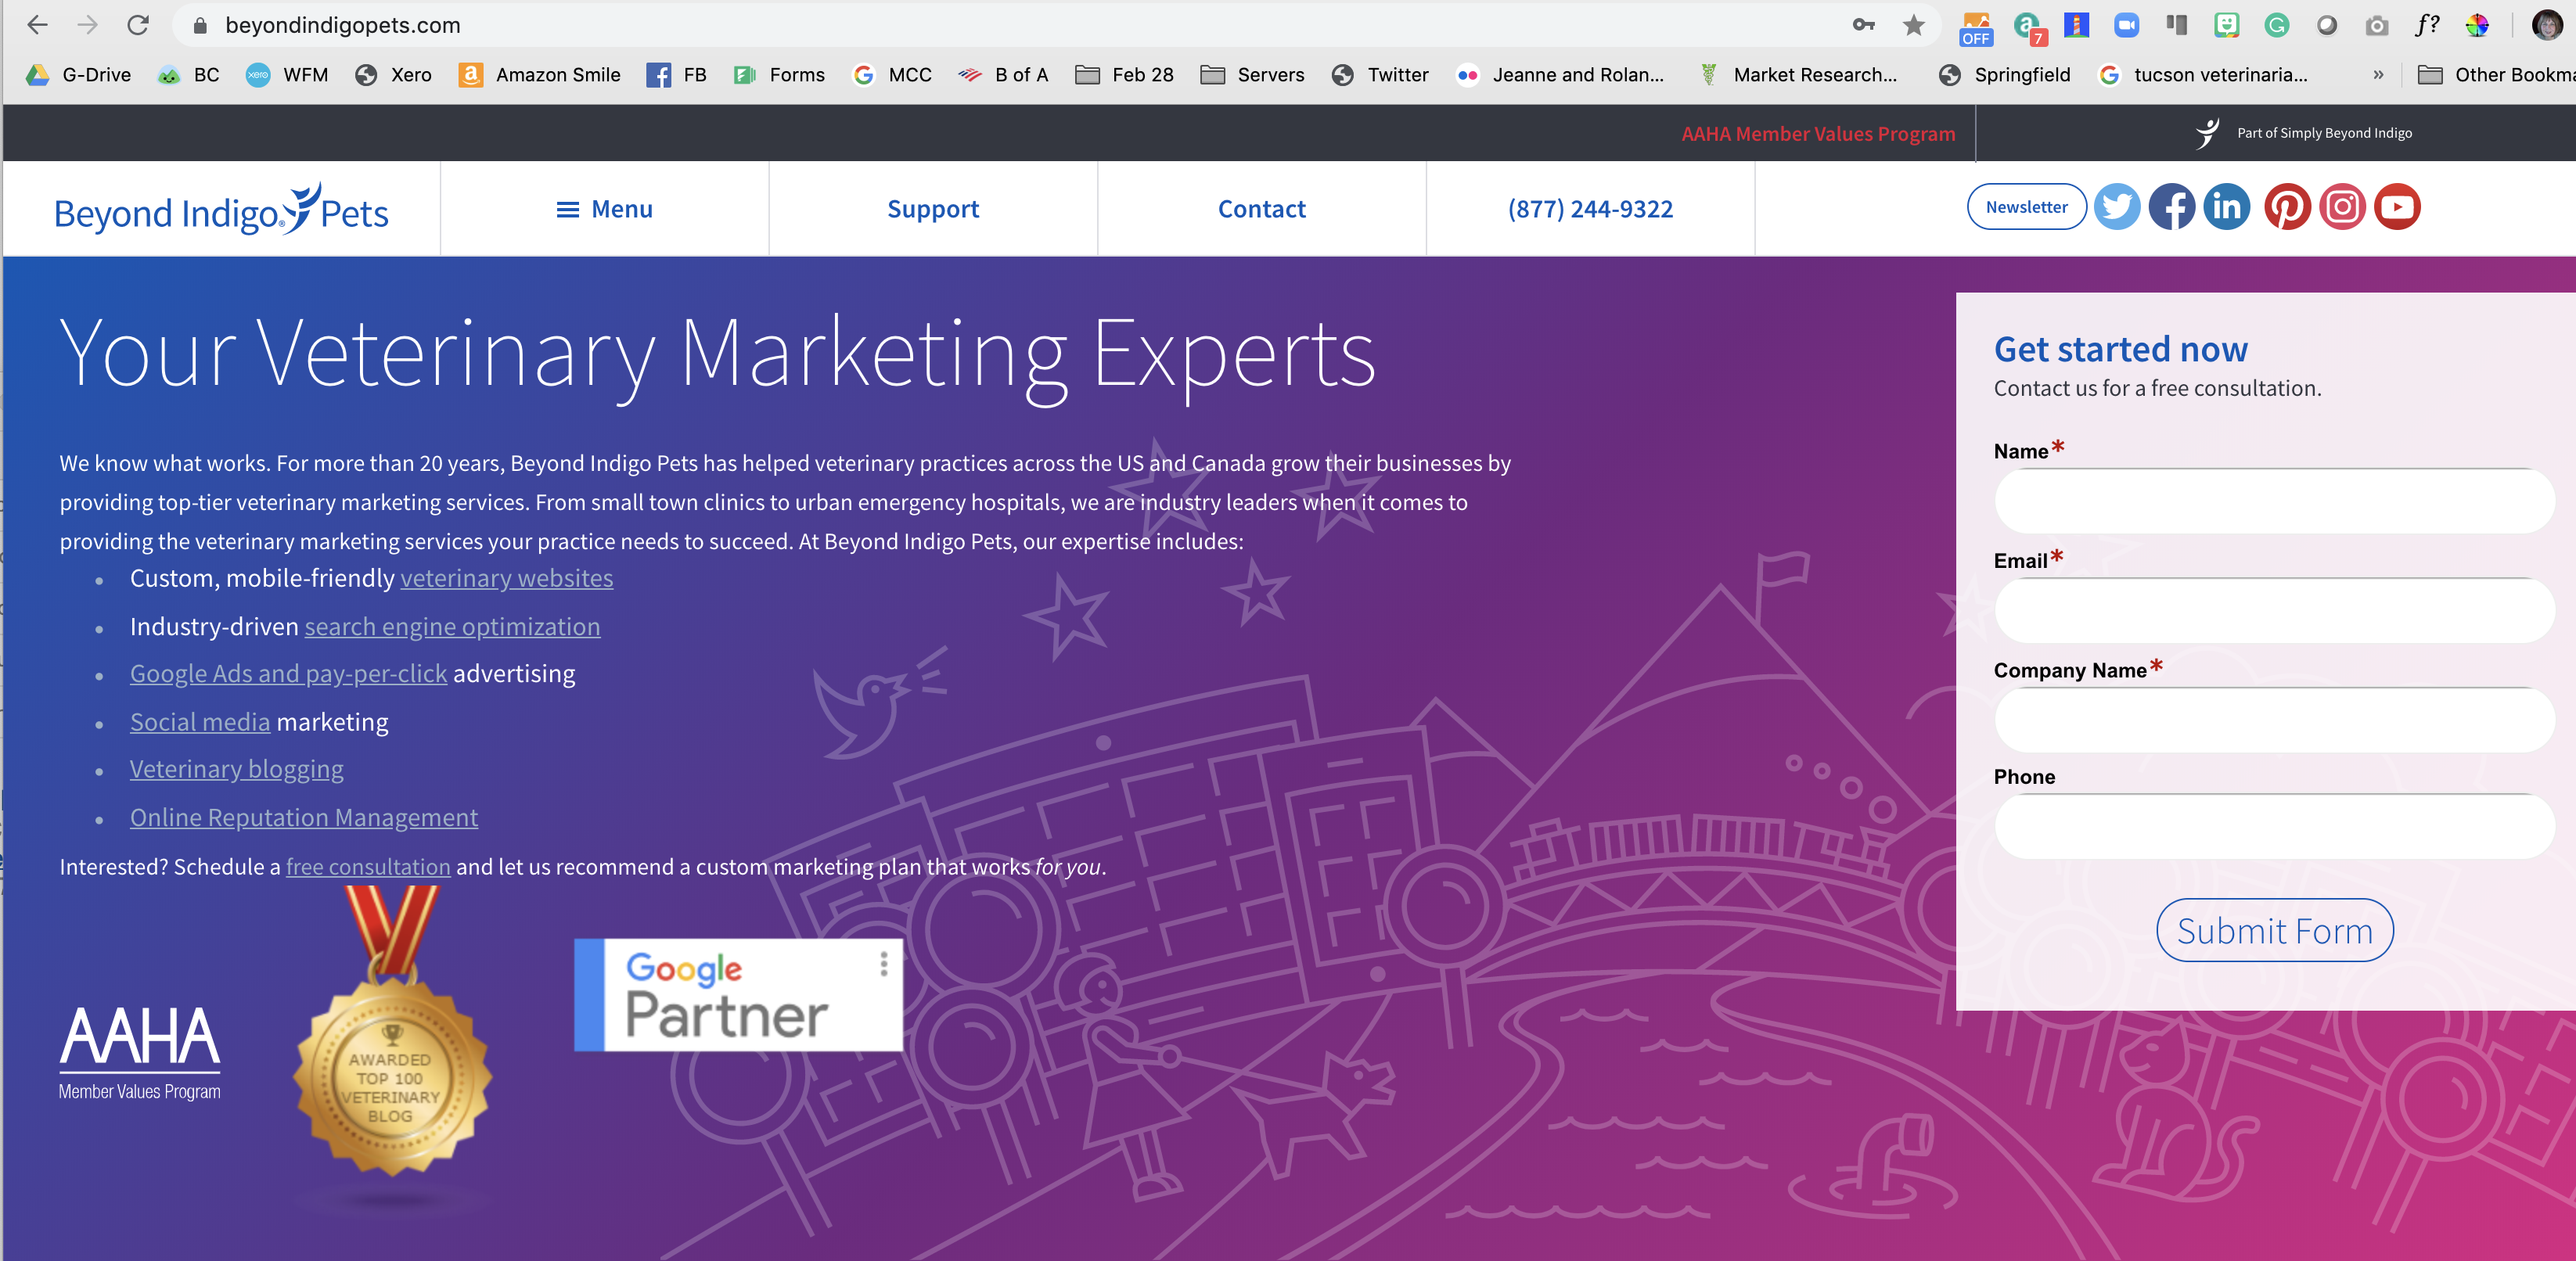The height and width of the screenshot is (1261, 2576).
Task: Focus the Phone input field
Action: point(2274,826)
